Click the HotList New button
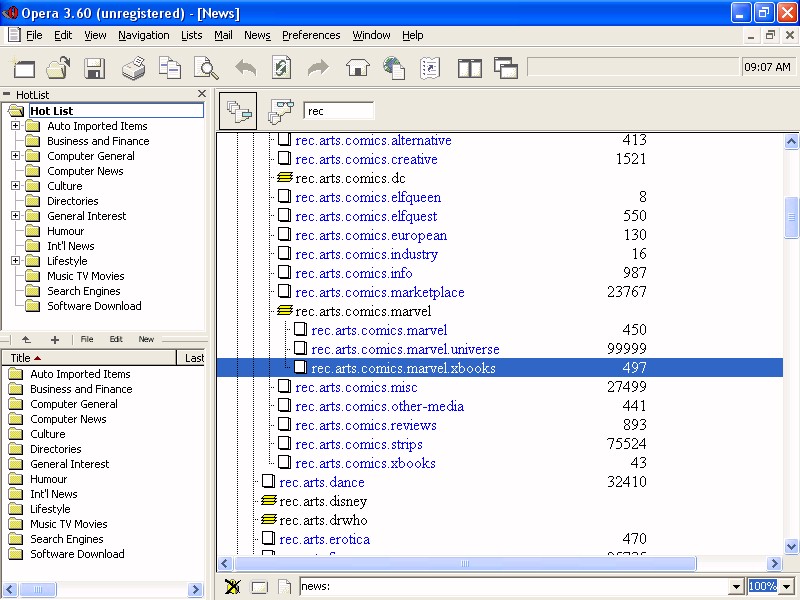The width and height of the screenshot is (800, 600). (146, 339)
